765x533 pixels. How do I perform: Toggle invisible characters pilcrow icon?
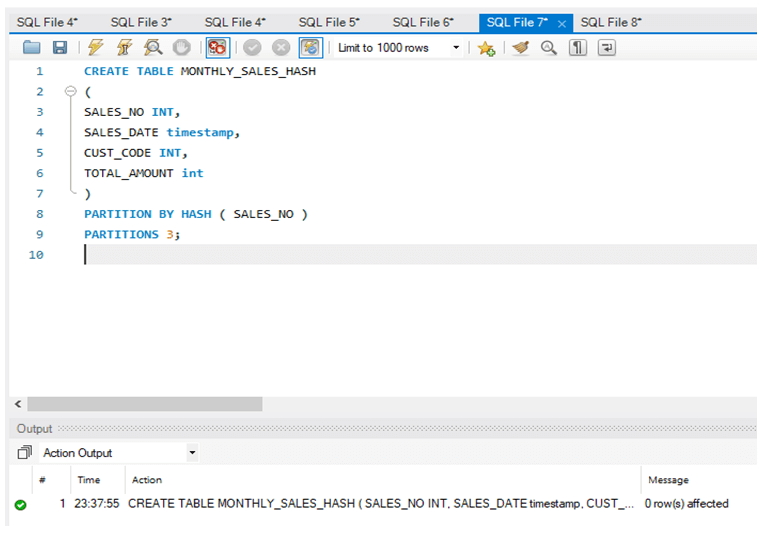578,47
